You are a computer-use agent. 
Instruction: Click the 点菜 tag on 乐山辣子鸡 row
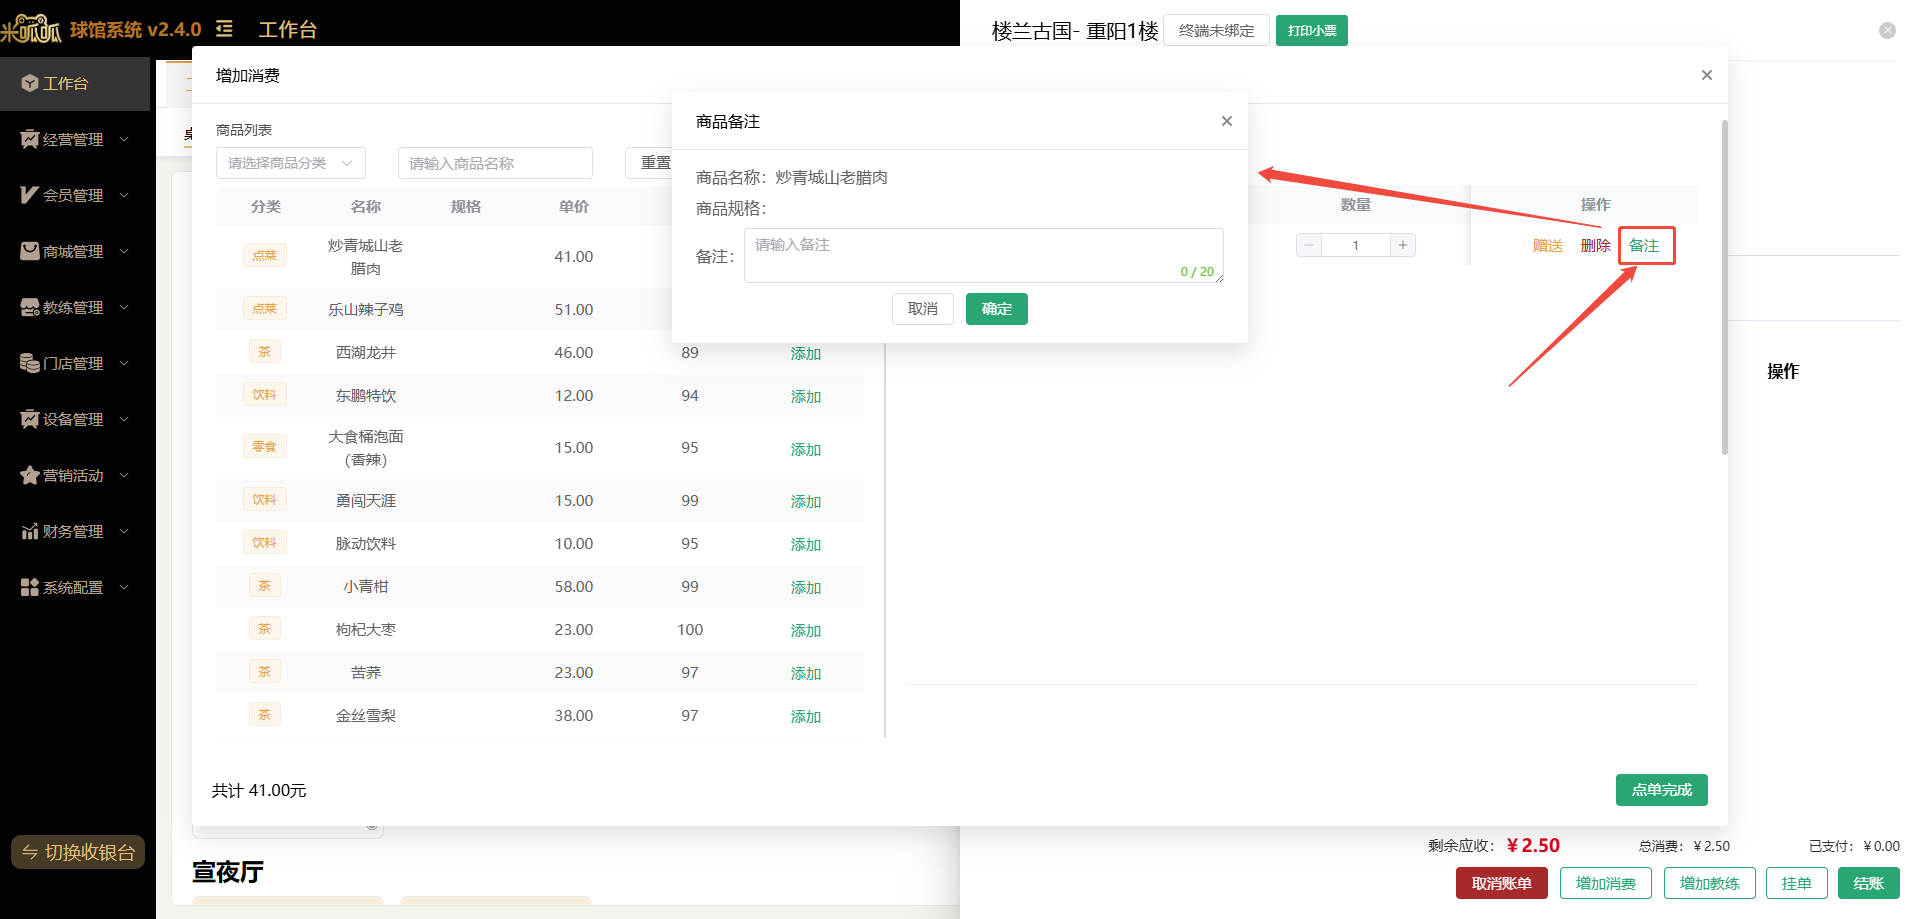[265, 309]
